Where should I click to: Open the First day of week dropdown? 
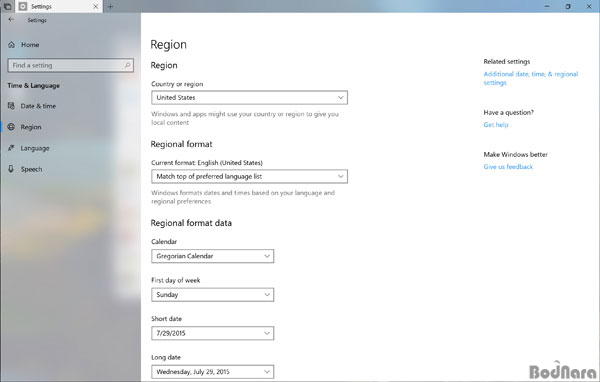tap(212, 295)
